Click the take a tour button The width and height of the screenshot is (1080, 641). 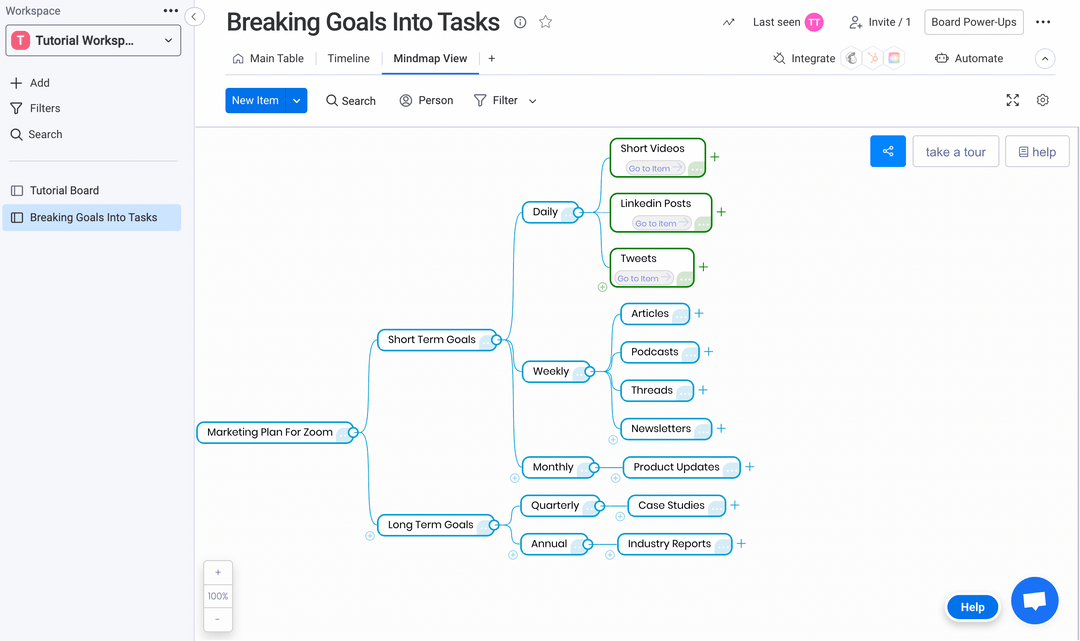[x=955, y=151]
